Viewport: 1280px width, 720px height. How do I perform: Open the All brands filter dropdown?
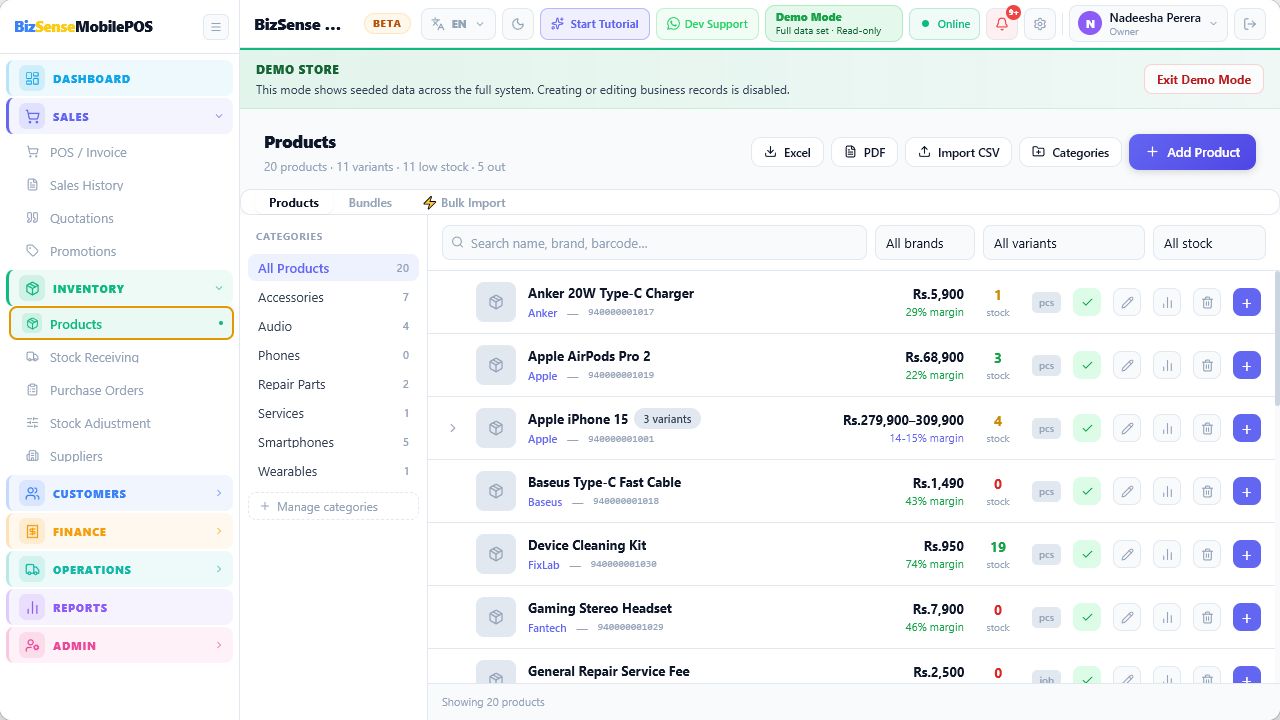[924, 243]
